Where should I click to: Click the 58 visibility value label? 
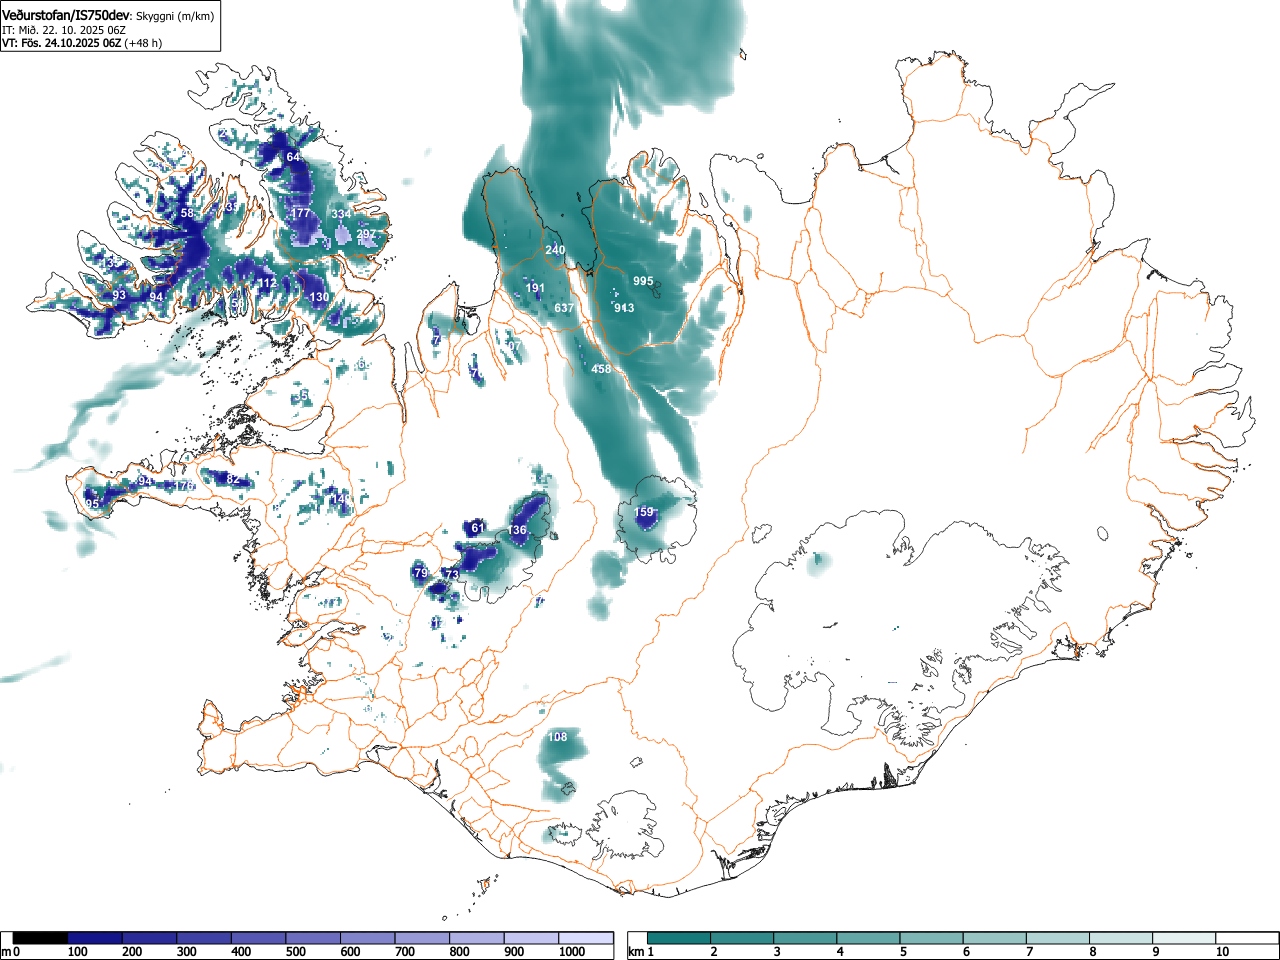(x=187, y=213)
